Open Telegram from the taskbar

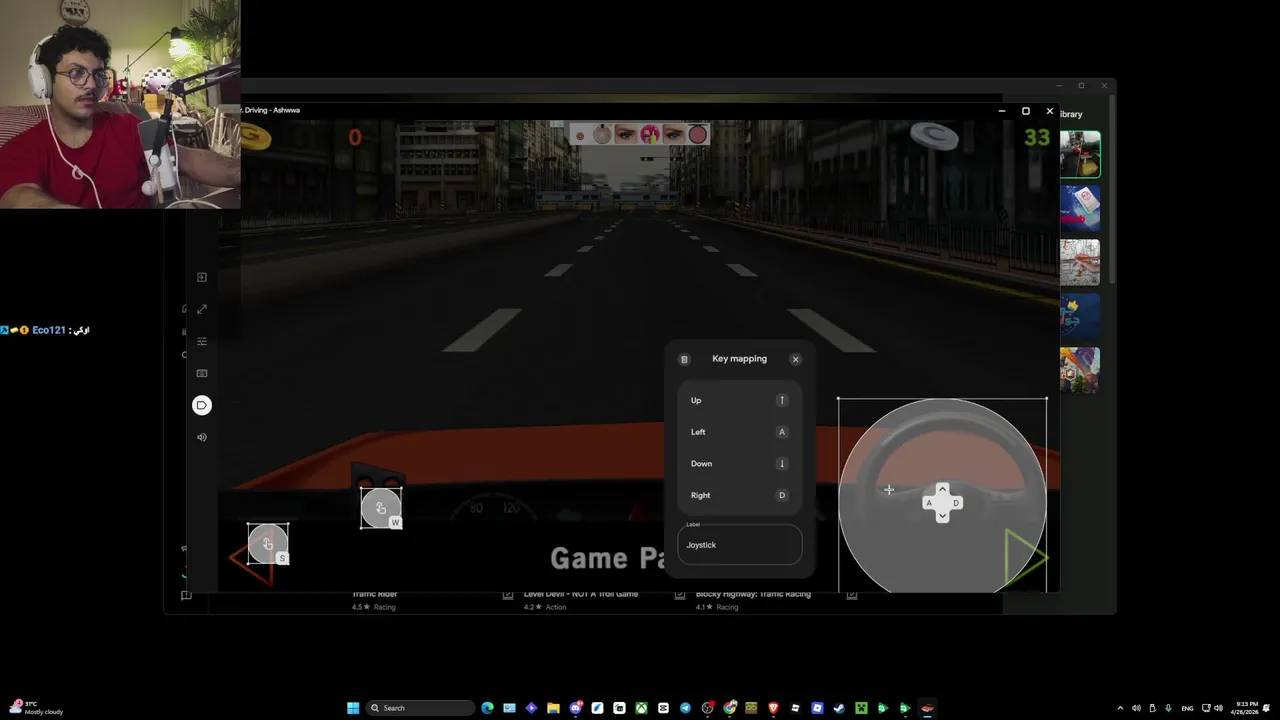point(685,708)
